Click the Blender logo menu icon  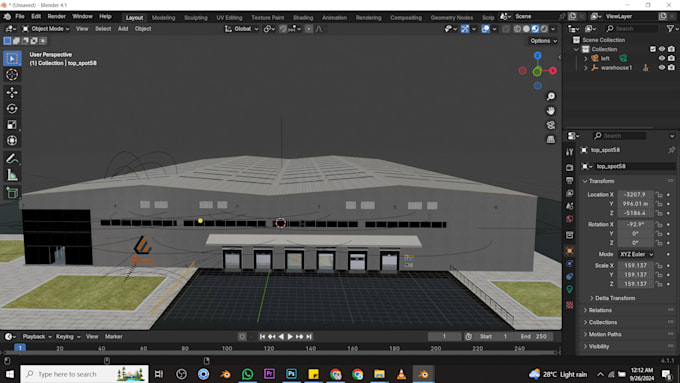coord(7,16)
